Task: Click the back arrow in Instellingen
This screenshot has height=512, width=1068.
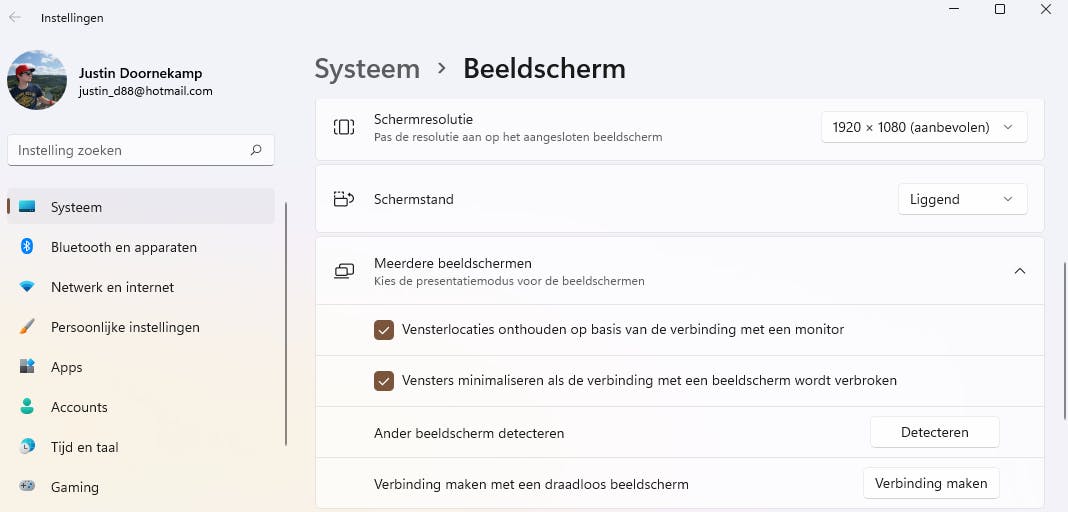Action: click(15, 17)
